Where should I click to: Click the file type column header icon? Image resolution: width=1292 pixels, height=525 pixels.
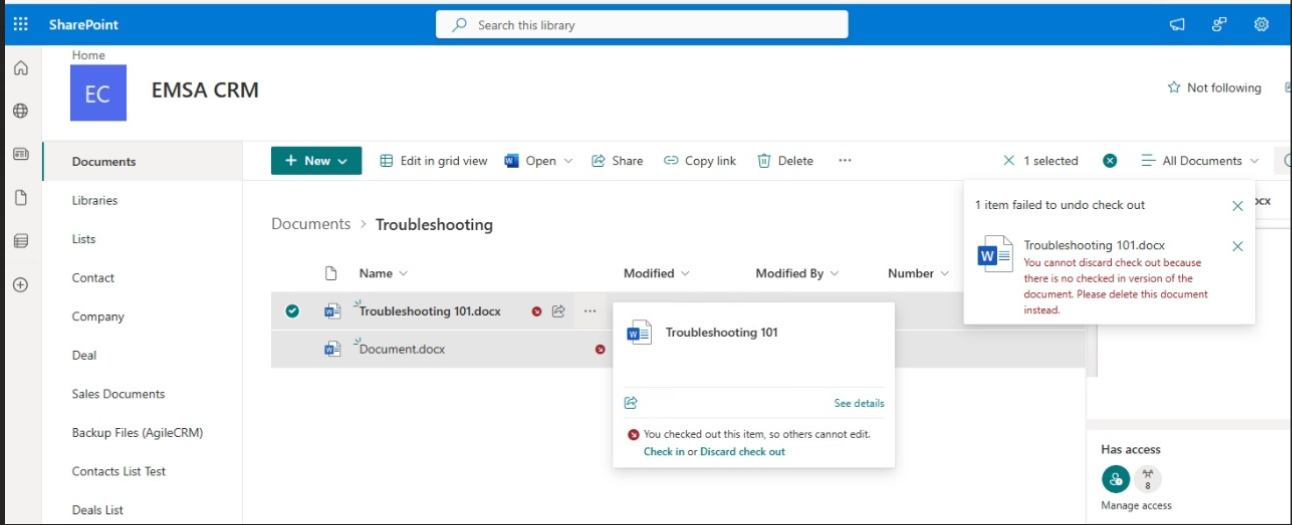coord(332,273)
